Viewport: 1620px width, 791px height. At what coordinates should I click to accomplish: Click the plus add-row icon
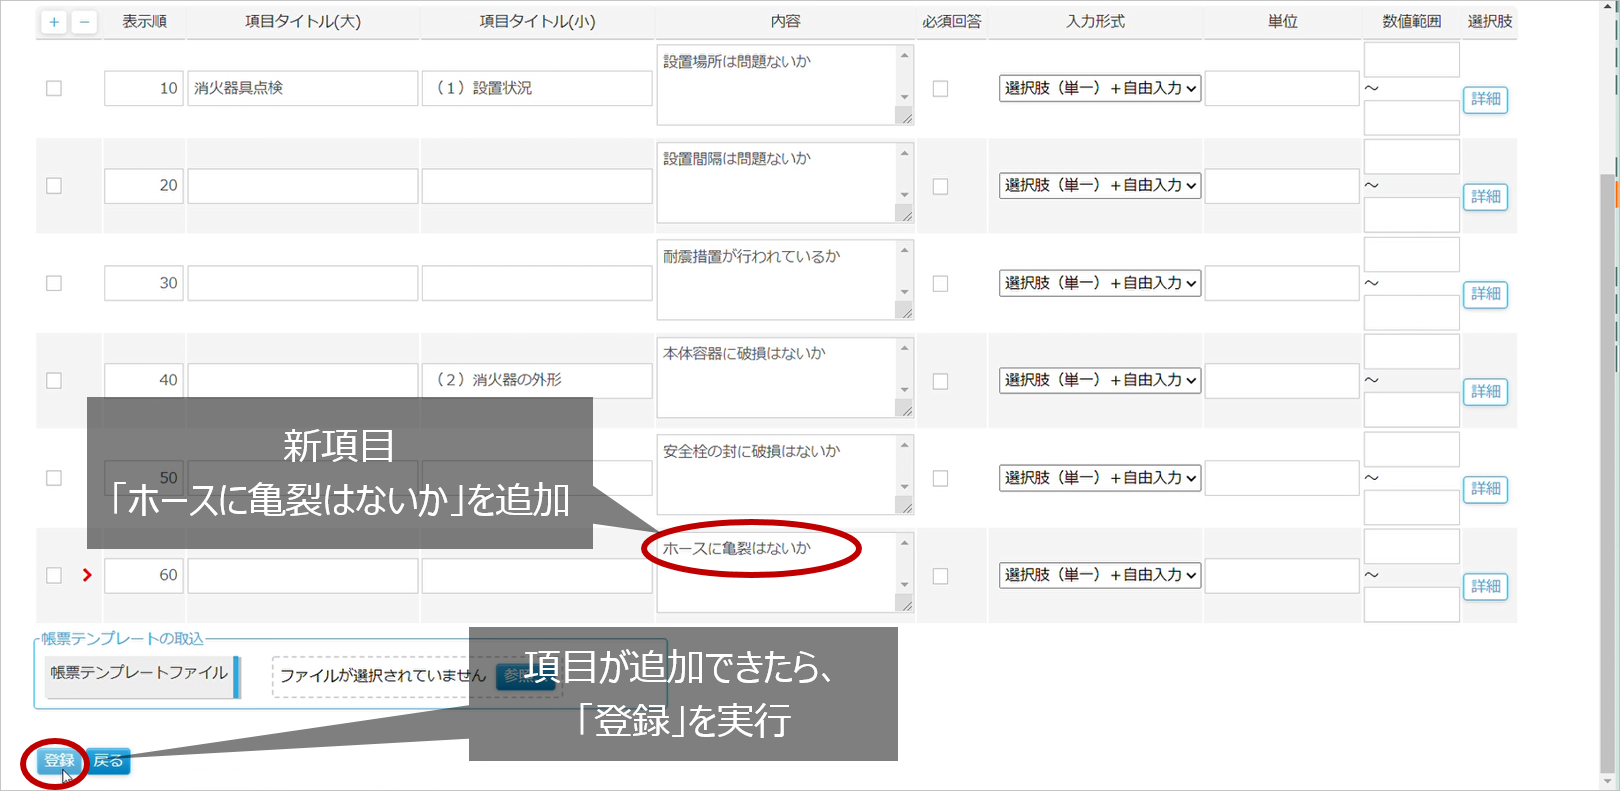pos(54,22)
